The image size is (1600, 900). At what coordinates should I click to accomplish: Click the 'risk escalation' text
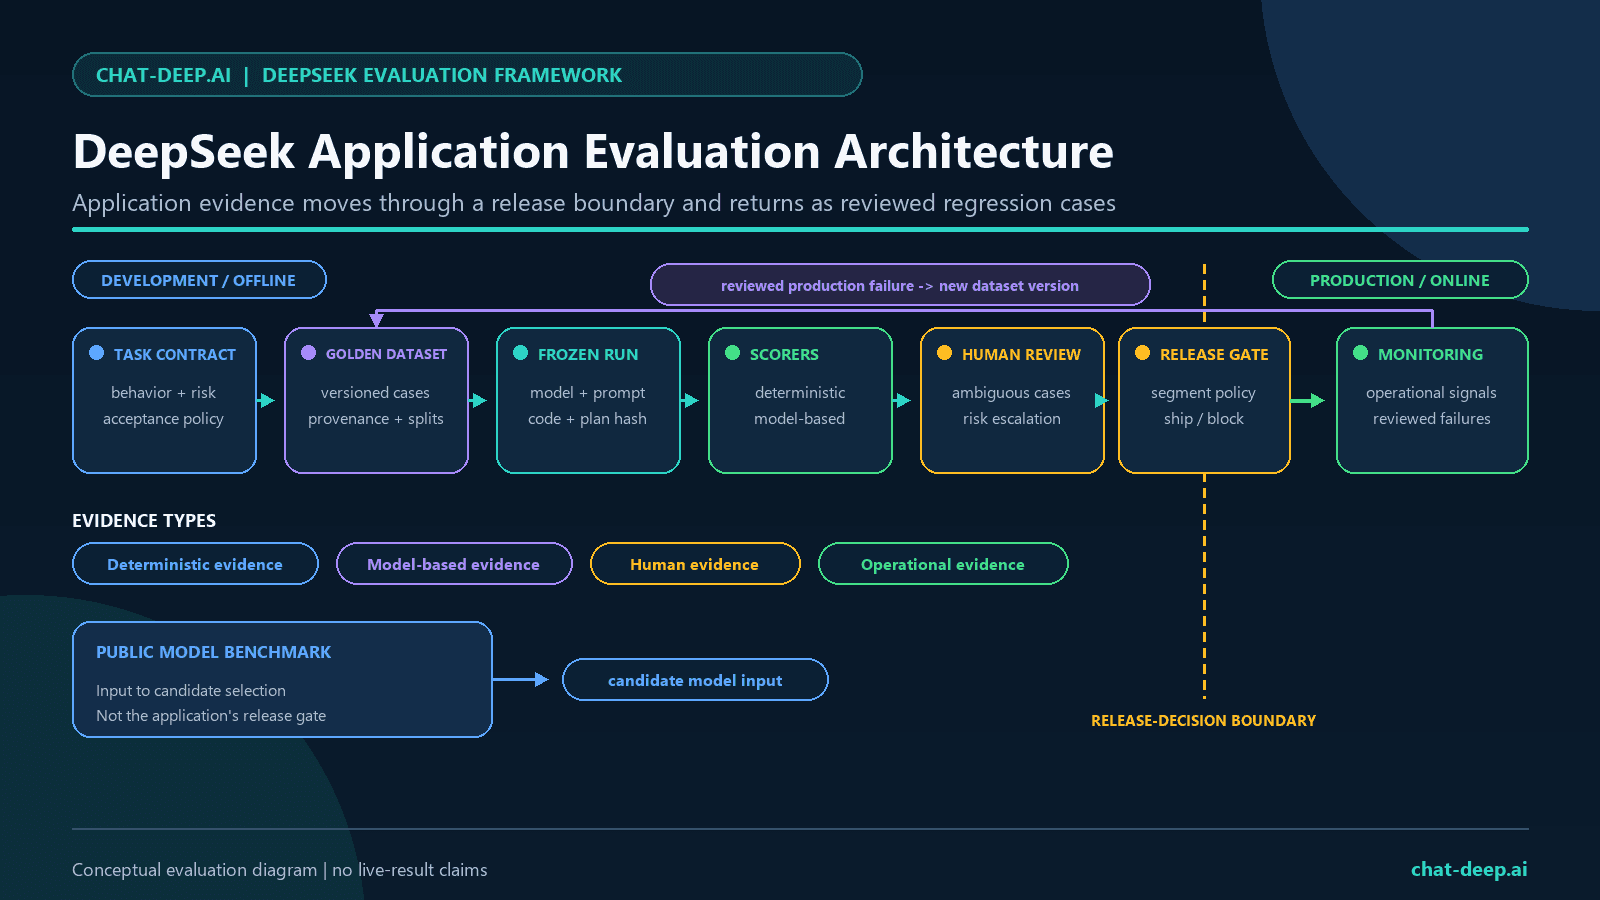coord(1011,419)
